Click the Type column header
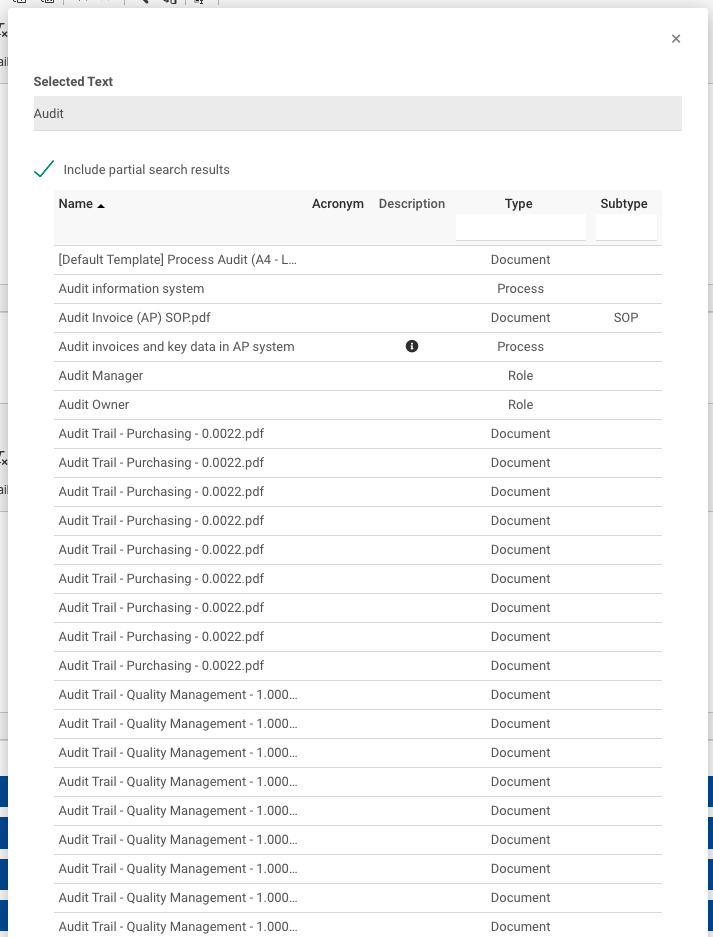The height and width of the screenshot is (937, 713). click(518, 204)
